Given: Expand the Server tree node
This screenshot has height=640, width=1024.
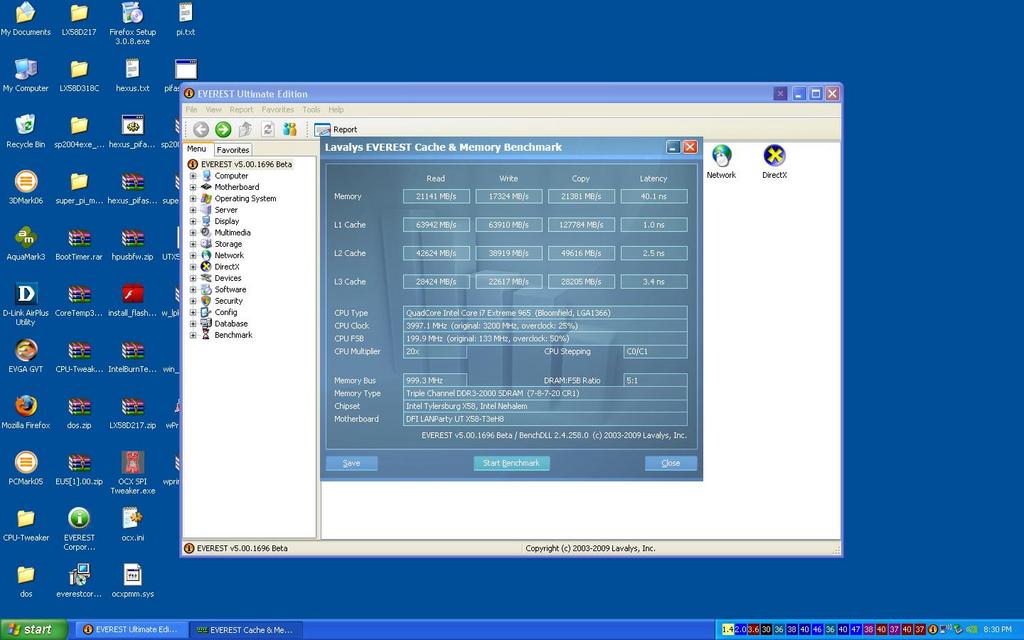Looking at the screenshot, I should (x=193, y=210).
